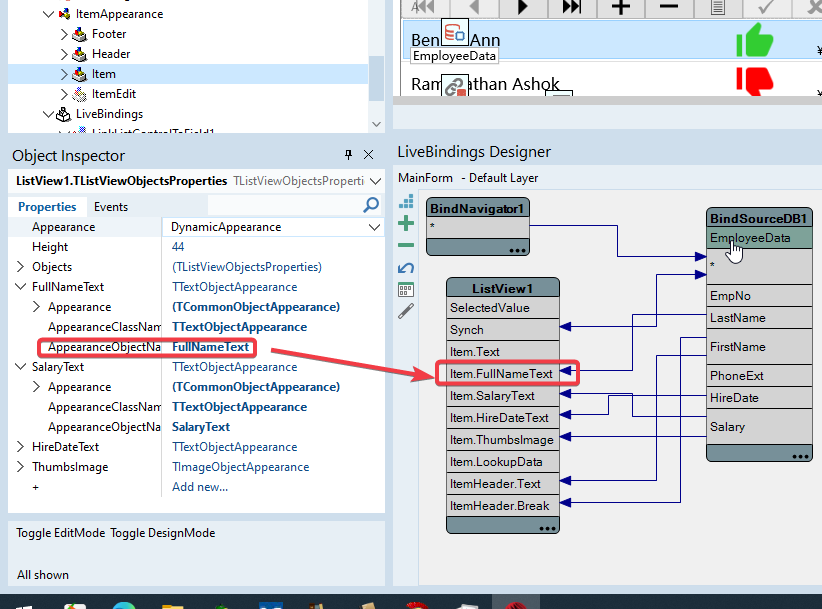Click the Toggle DesignMode link

click(163, 533)
